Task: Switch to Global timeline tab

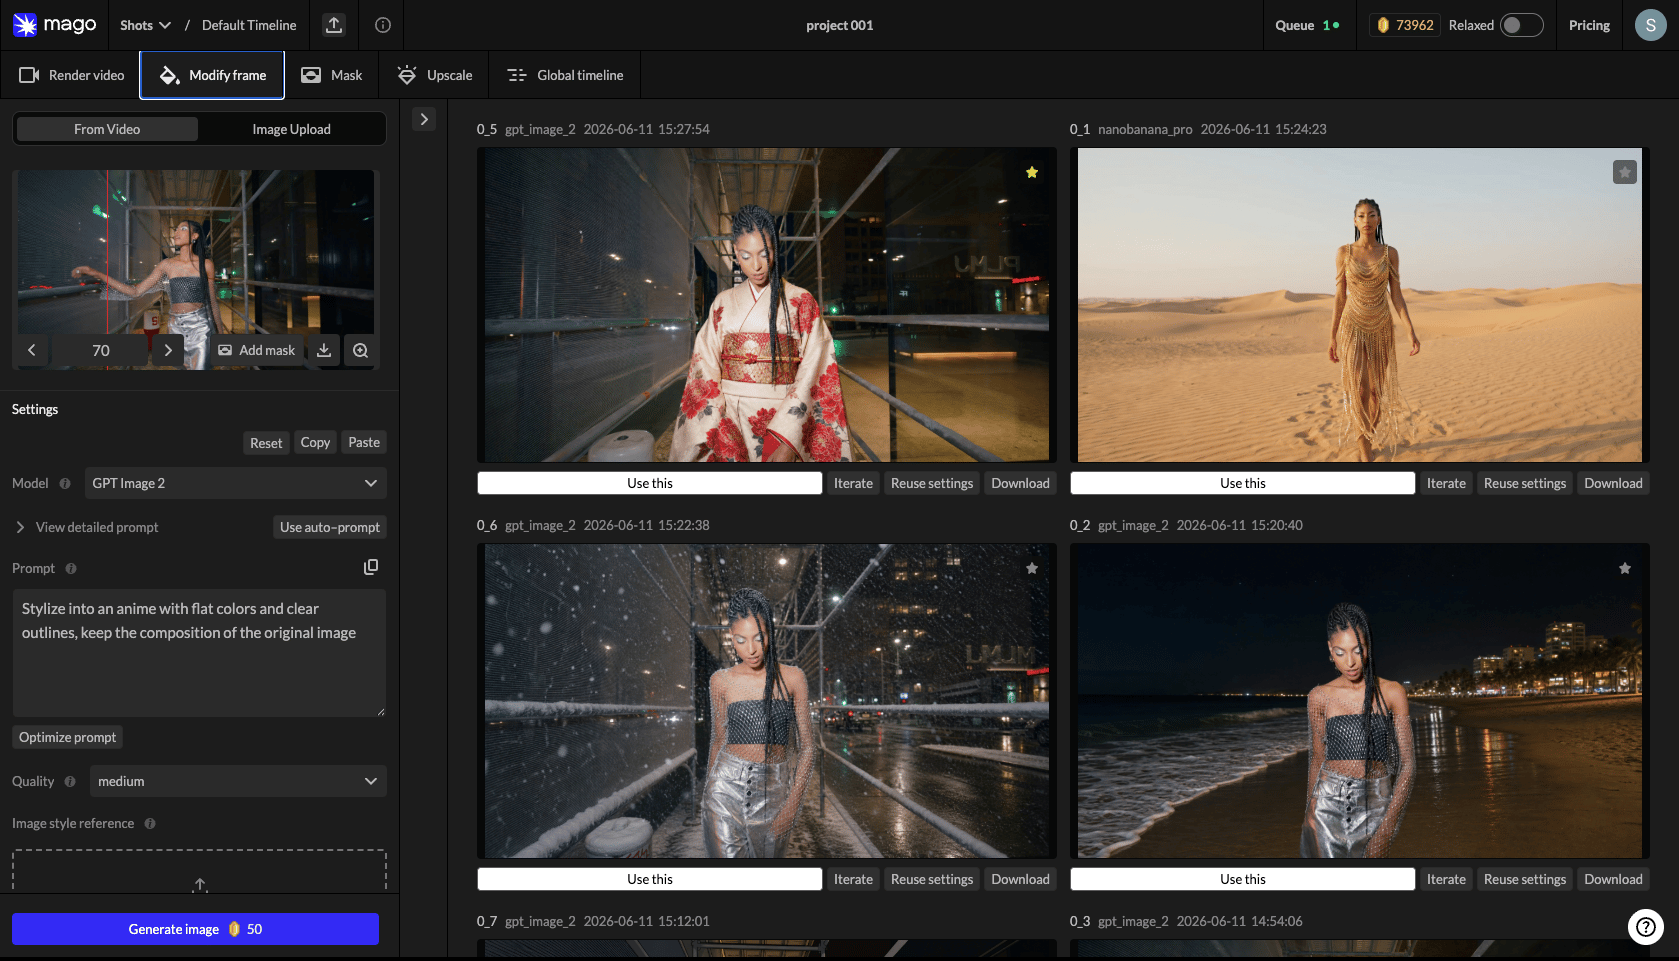Action: [565, 75]
